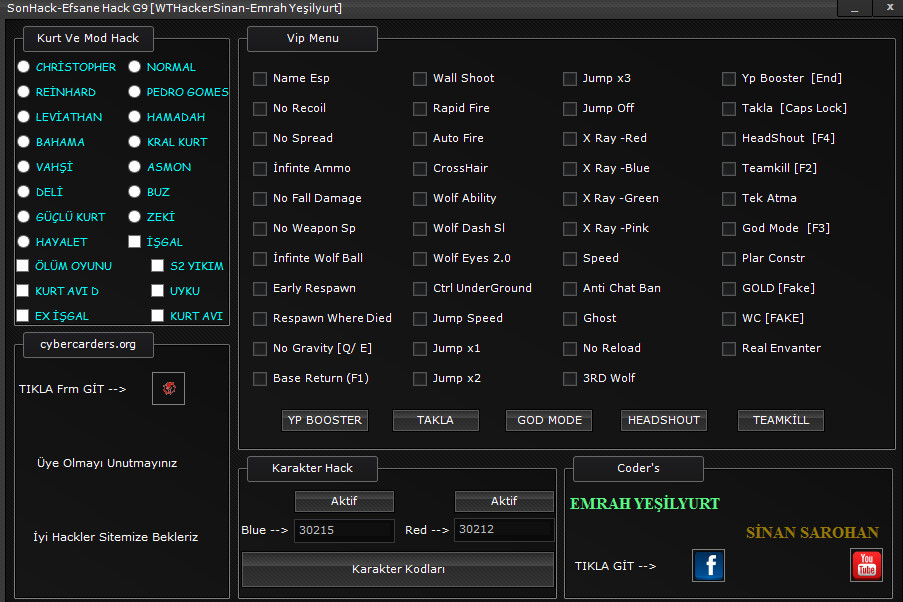
Task: Choose the KRAL KURT radio button
Action: tap(135, 142)
